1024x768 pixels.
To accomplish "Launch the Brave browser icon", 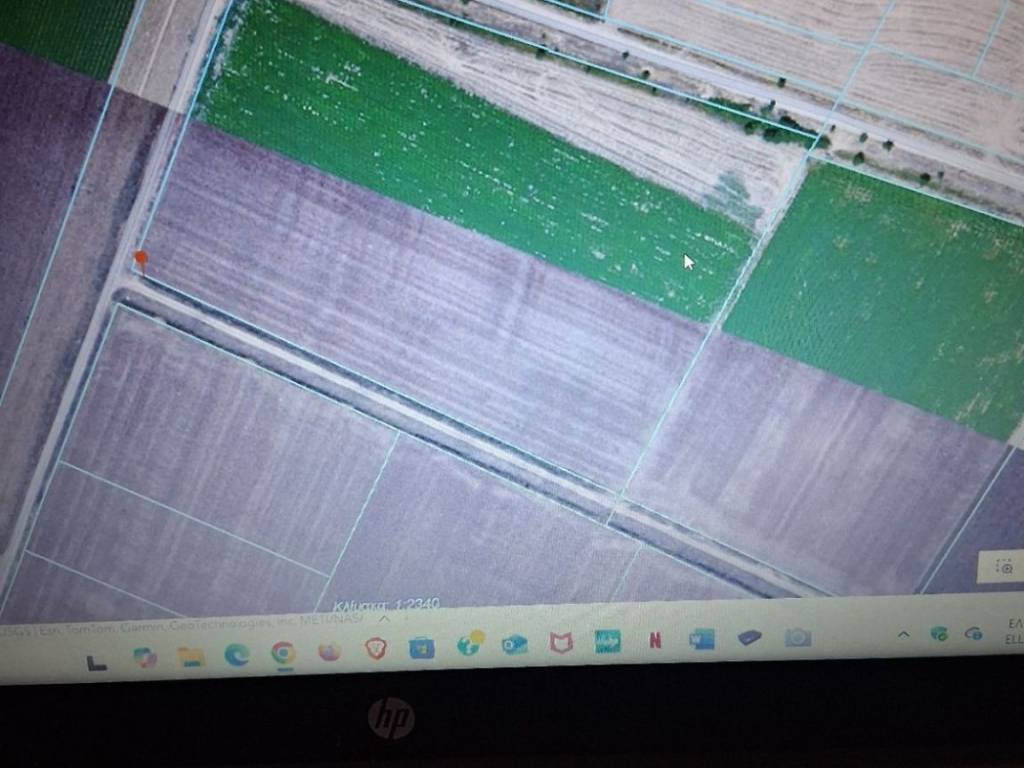I will tap(376, 649).
